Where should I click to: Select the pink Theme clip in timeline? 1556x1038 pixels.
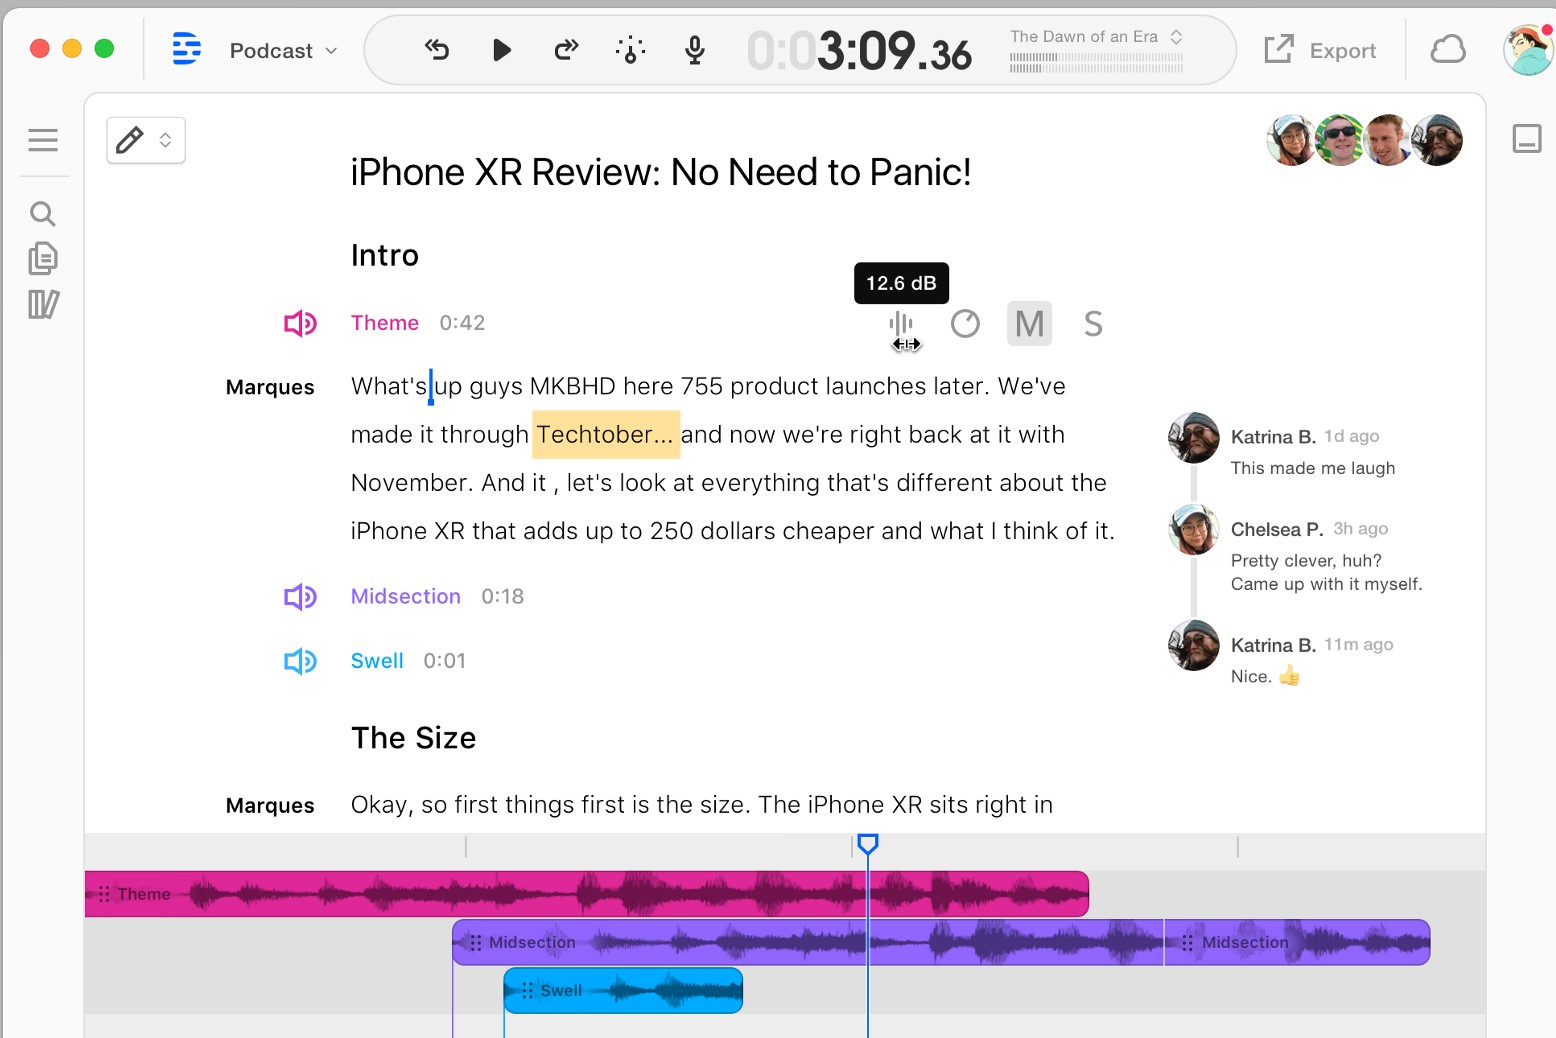(x=587, y=894)
